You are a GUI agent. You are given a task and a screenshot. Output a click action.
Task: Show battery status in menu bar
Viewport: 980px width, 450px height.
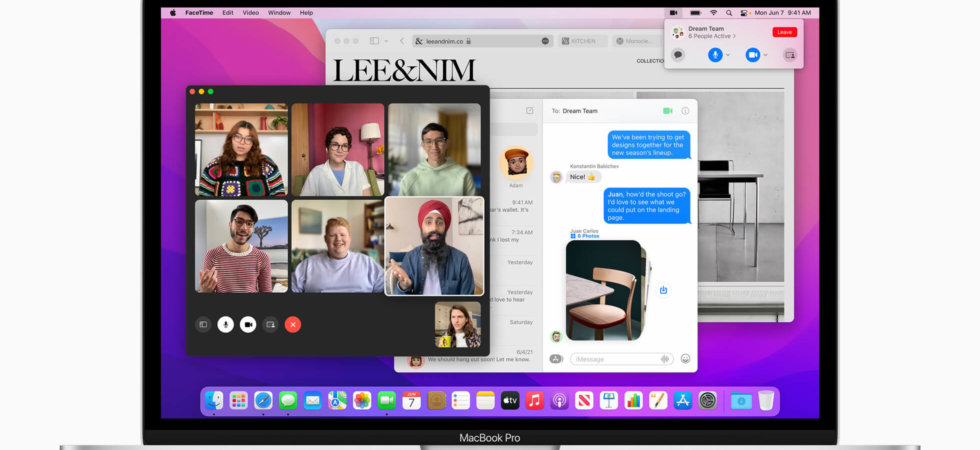[695, 12]
